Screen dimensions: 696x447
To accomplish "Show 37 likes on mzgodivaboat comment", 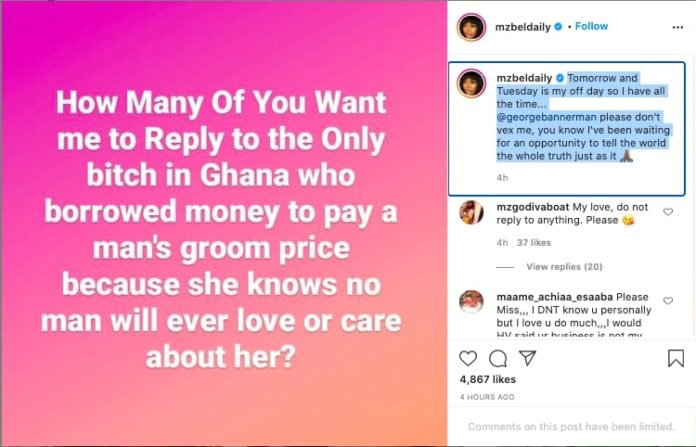I will coord(534,243).
